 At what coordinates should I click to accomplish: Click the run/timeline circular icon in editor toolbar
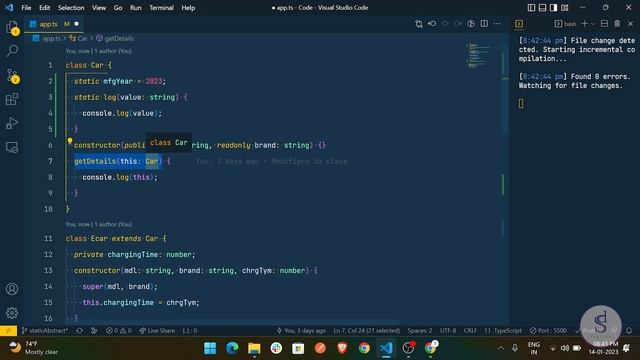[x=471, y=24]
